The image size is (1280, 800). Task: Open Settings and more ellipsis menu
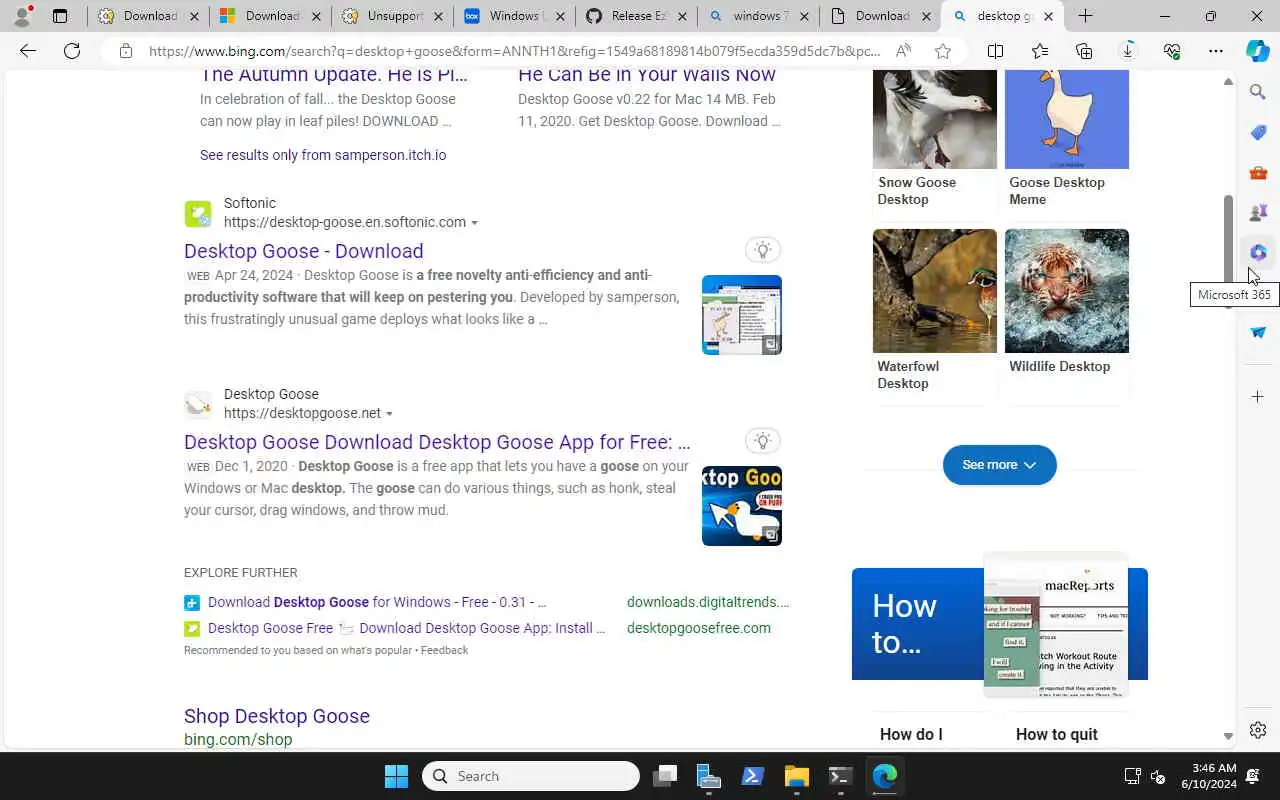click(x=1216, y=51)
